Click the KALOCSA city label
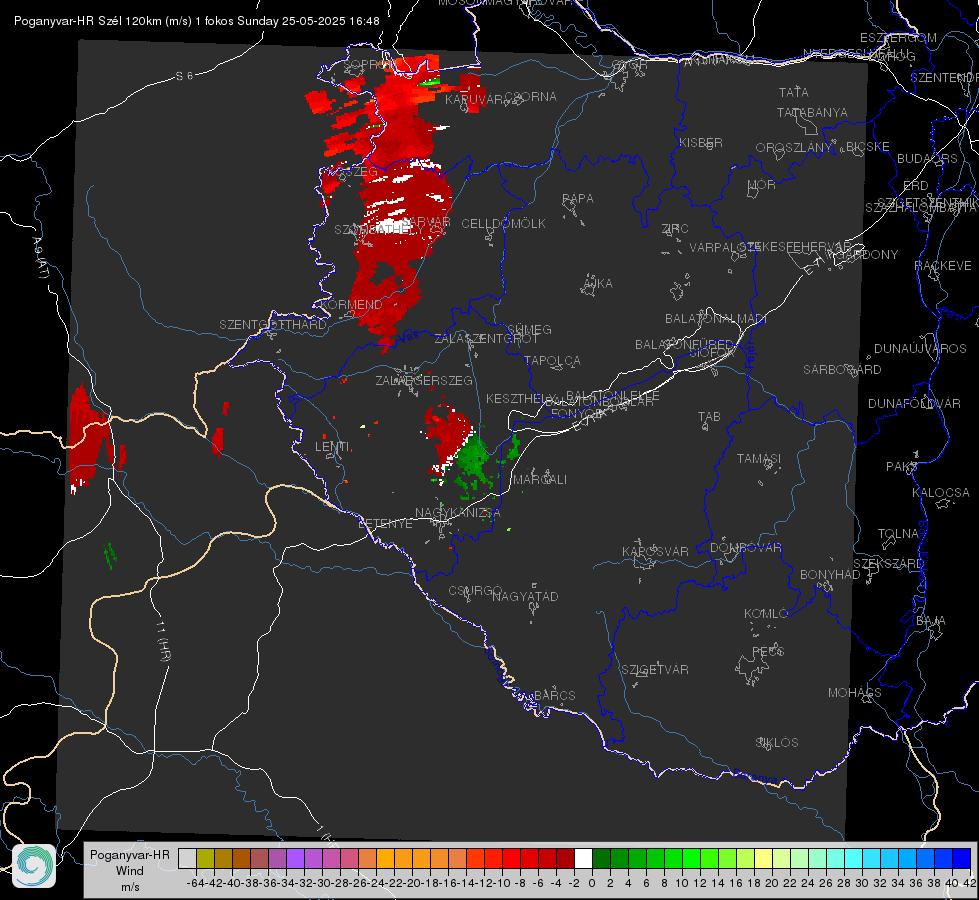This screenshot has width=979, height=900. click(x=940, y=493)
